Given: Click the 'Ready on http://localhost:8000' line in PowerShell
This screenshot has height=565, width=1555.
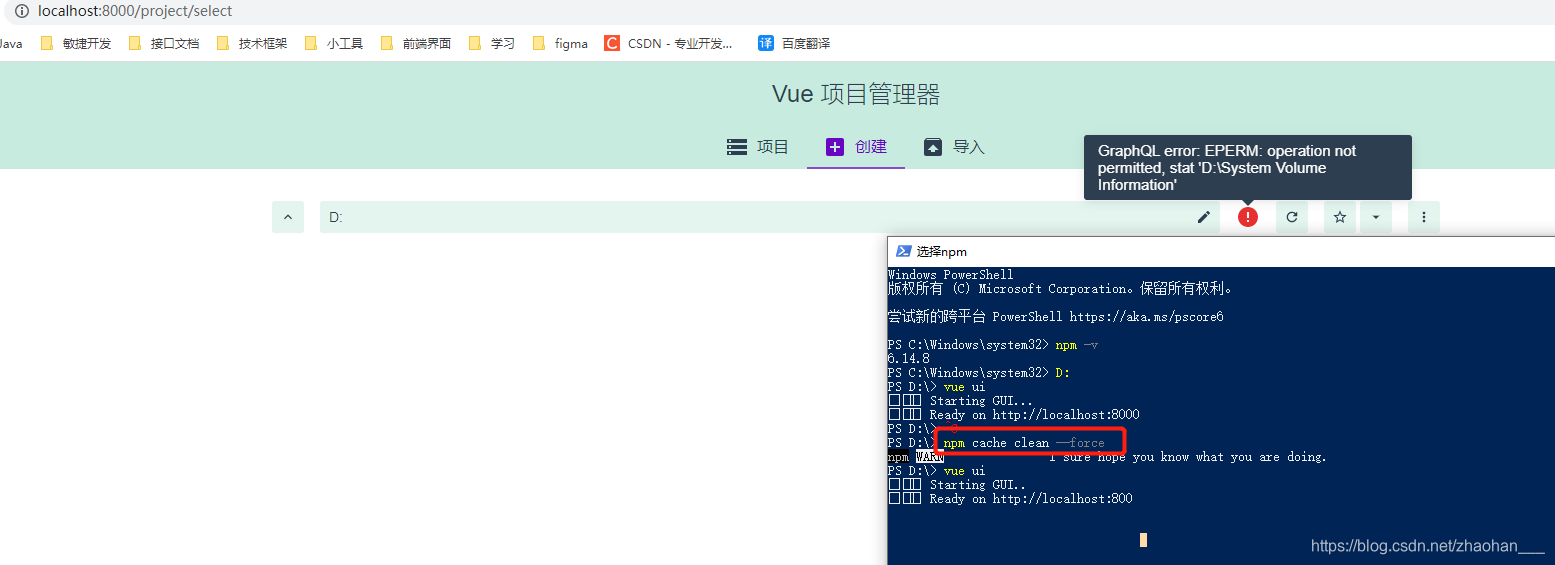Looking at the screenshot, I should pyautogui.click(x=1013, y=415).
